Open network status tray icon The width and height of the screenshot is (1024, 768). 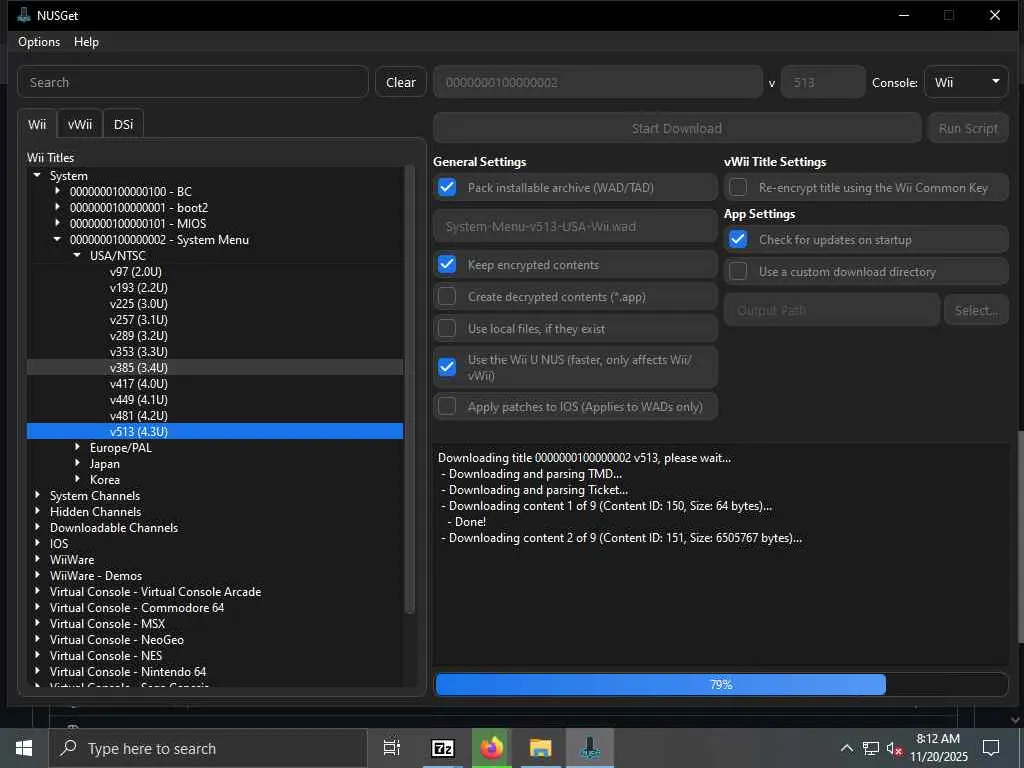point(871,748)
